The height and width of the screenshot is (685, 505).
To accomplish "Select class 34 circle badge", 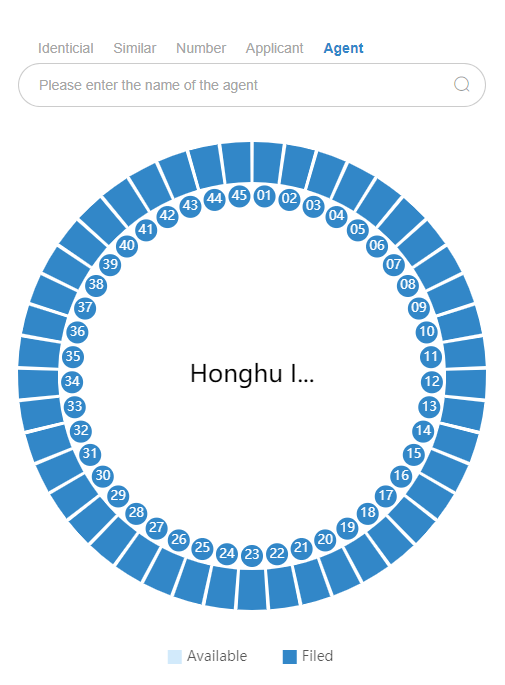I will click(x=72, y=381).
